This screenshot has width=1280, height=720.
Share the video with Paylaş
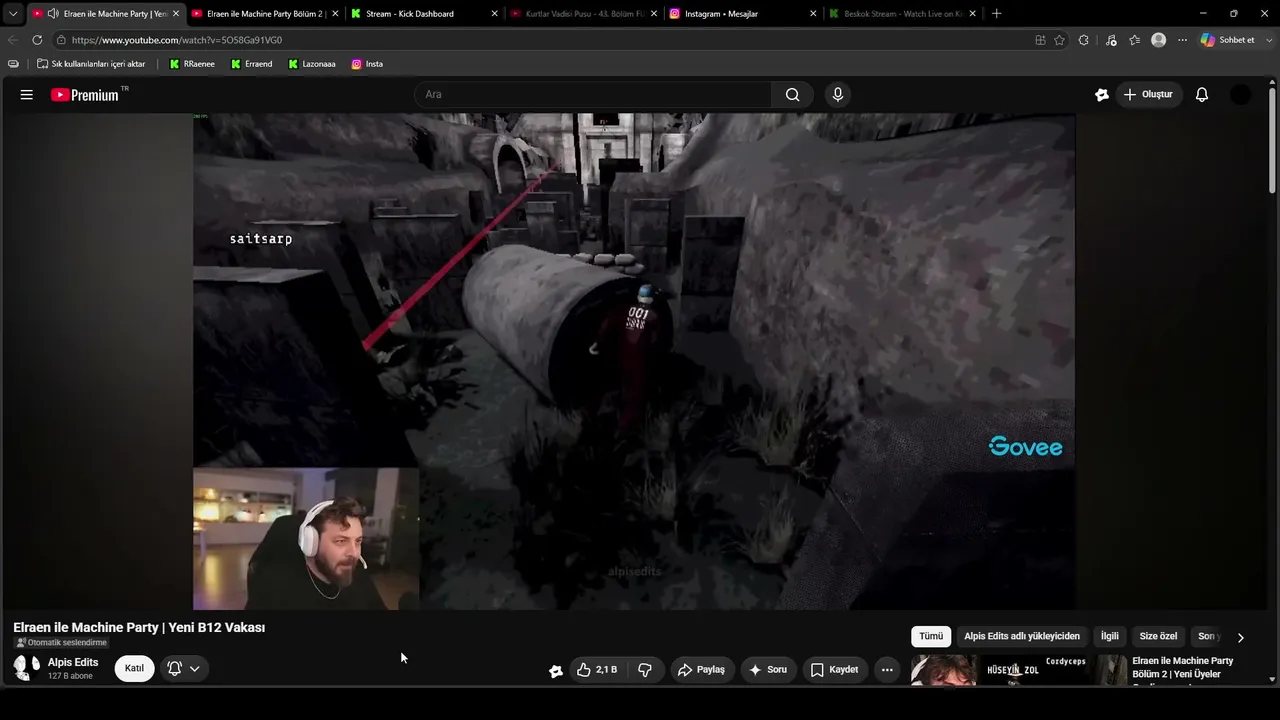[x=701, y=670]
